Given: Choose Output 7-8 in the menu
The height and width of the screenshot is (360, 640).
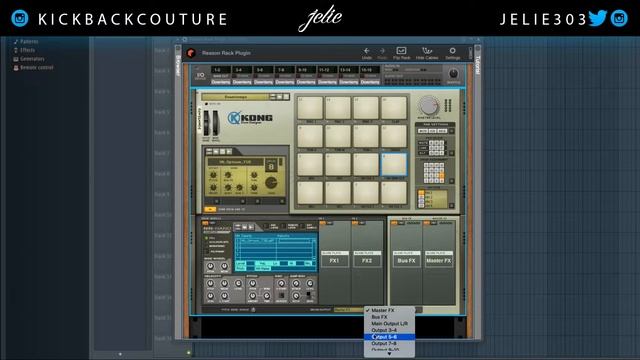Looking at the screenshot, I should coord(389,343).
